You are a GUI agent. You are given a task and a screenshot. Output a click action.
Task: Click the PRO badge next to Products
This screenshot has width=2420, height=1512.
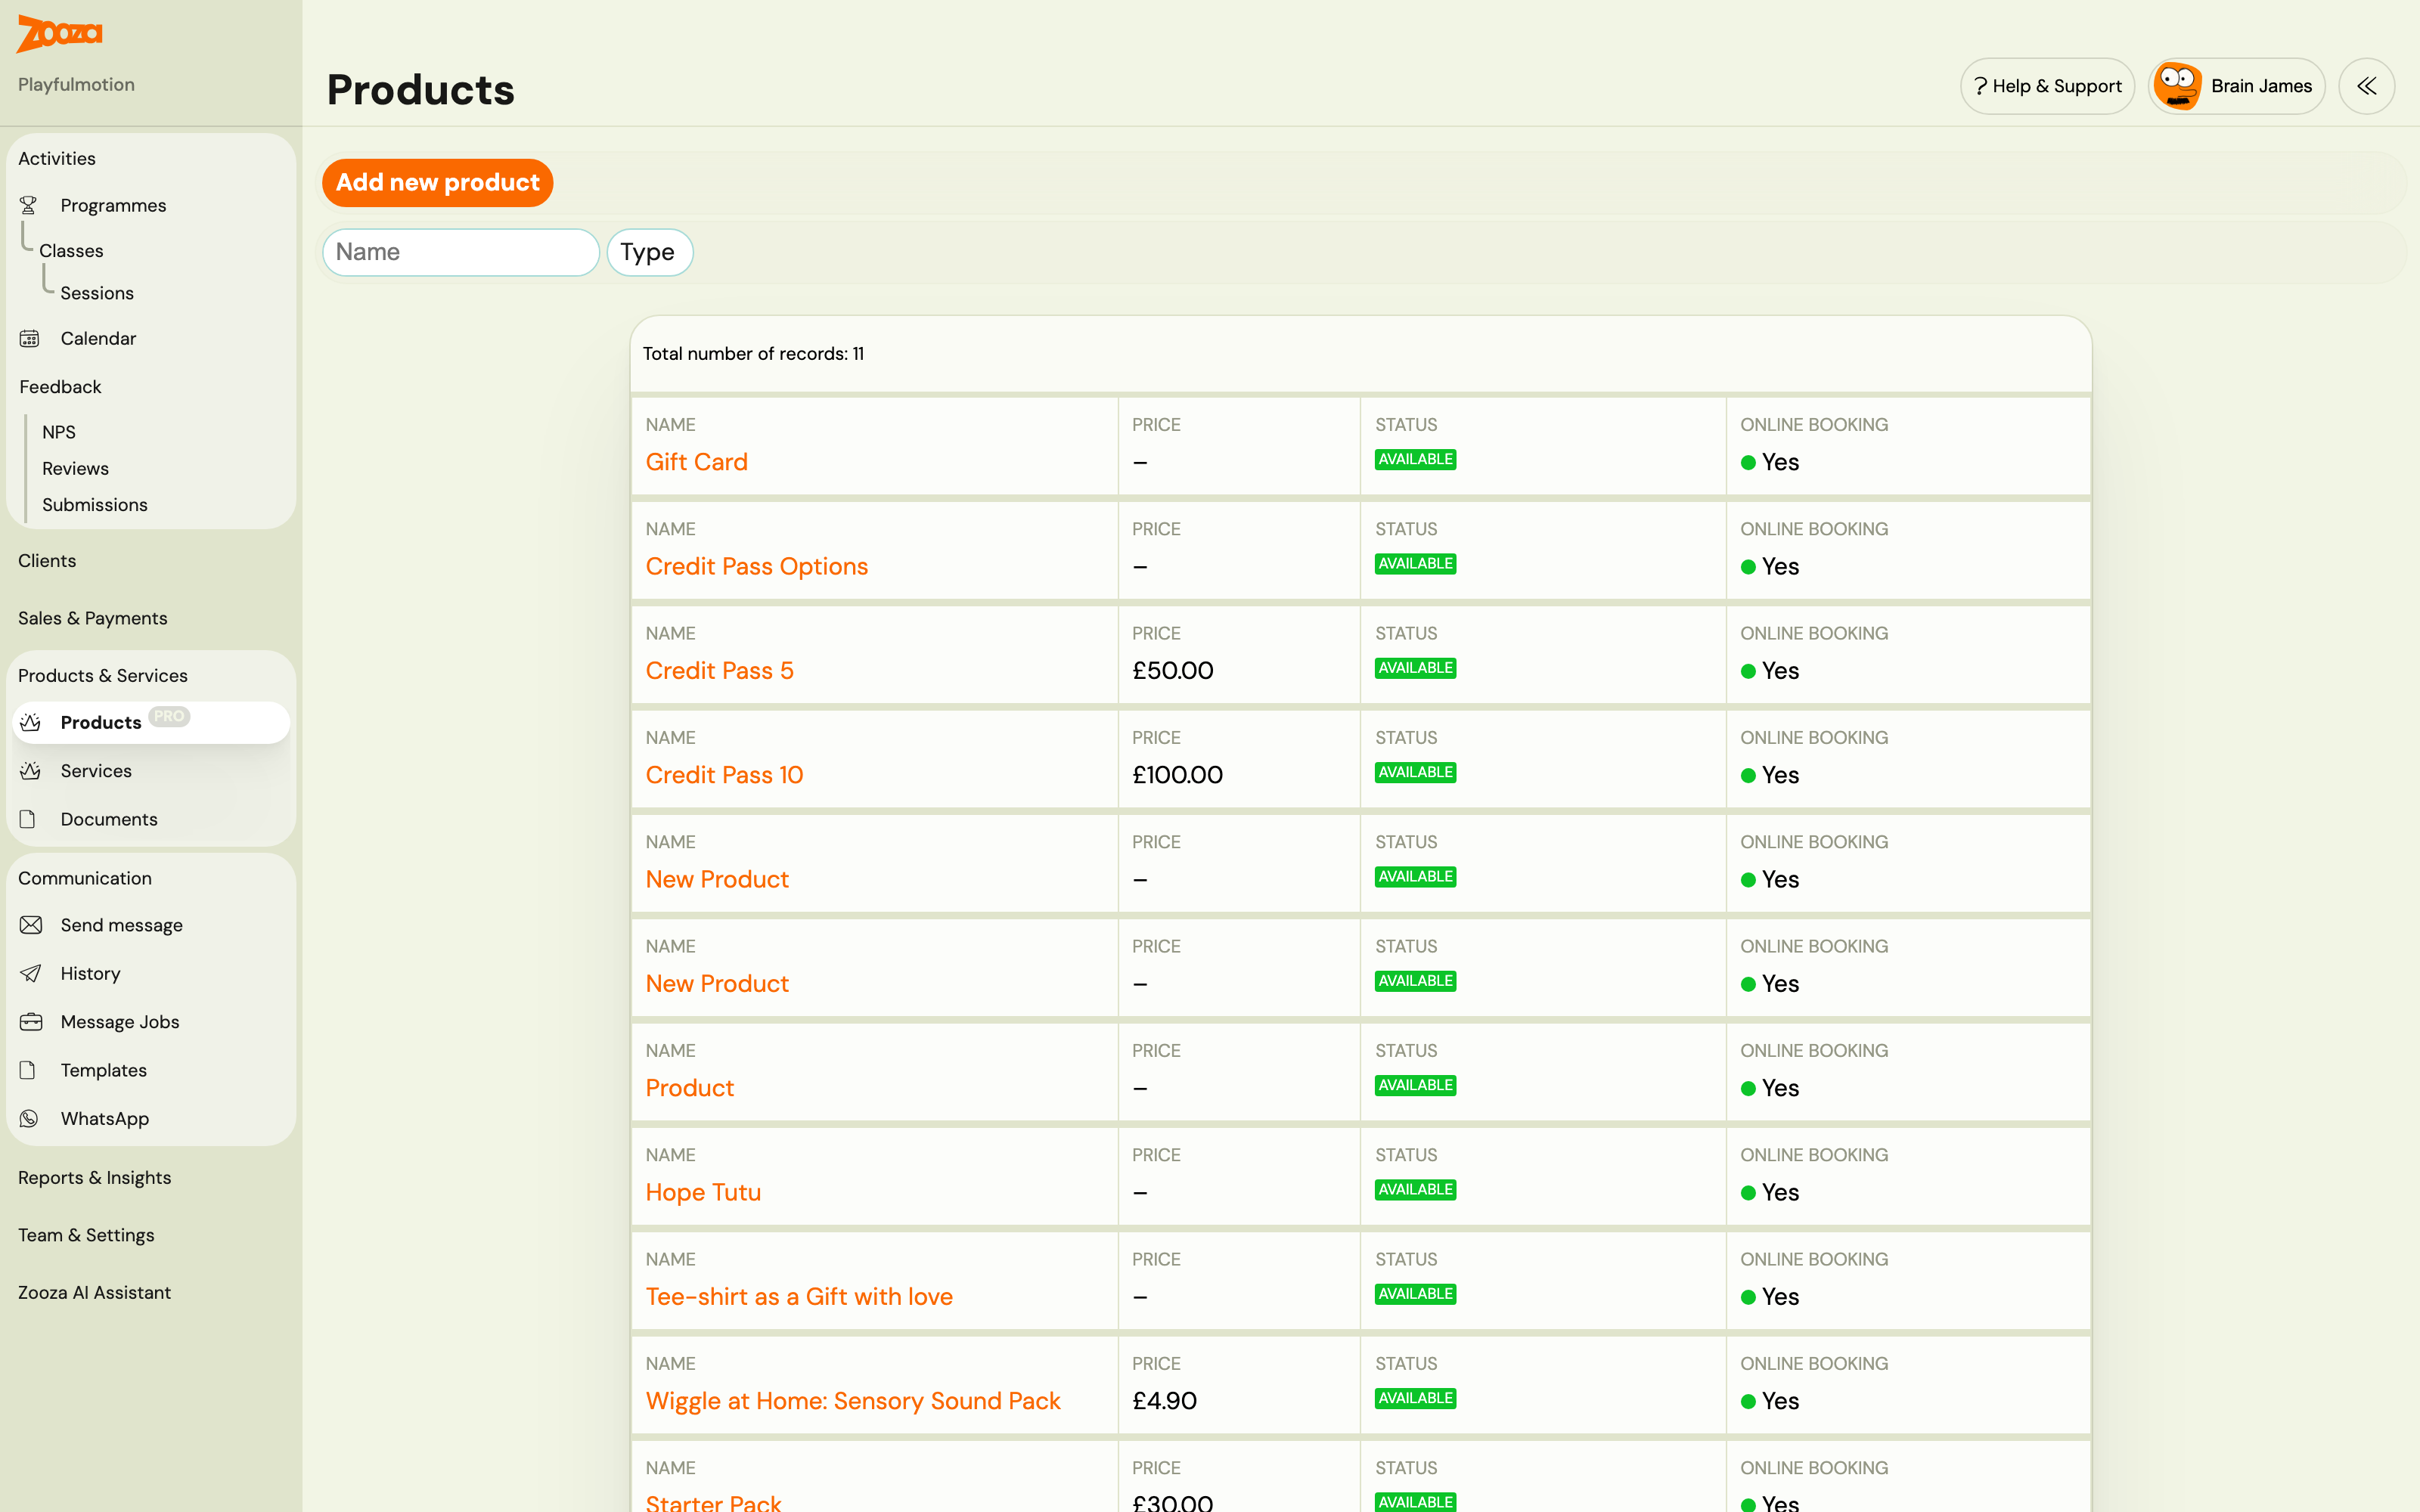169,716
